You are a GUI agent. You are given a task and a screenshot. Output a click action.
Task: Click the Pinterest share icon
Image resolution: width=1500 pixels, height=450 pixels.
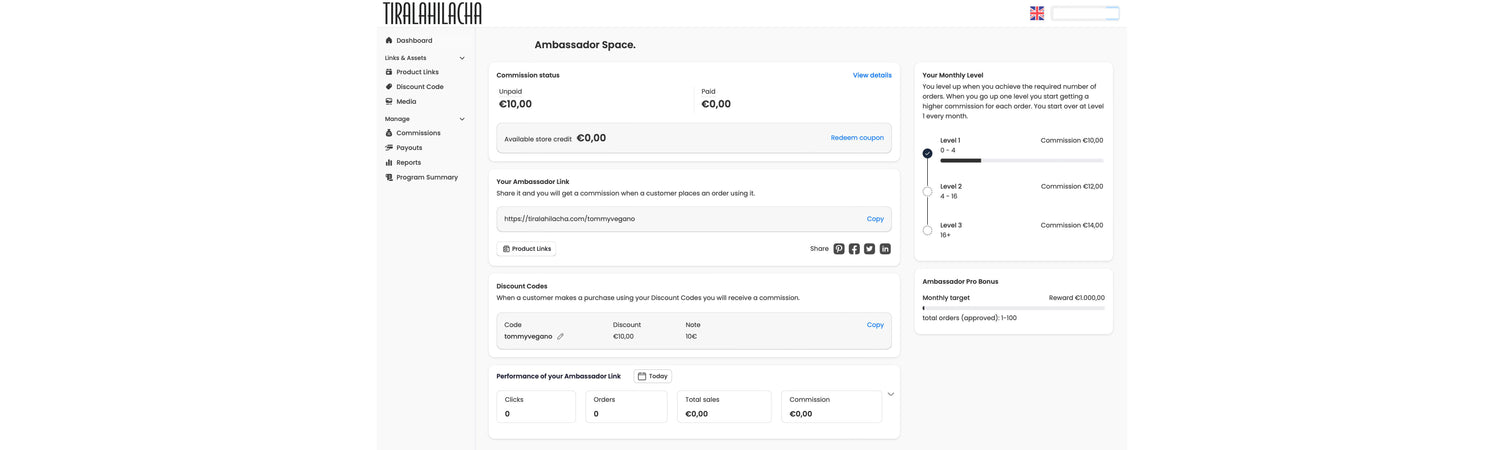click(839, 249)
